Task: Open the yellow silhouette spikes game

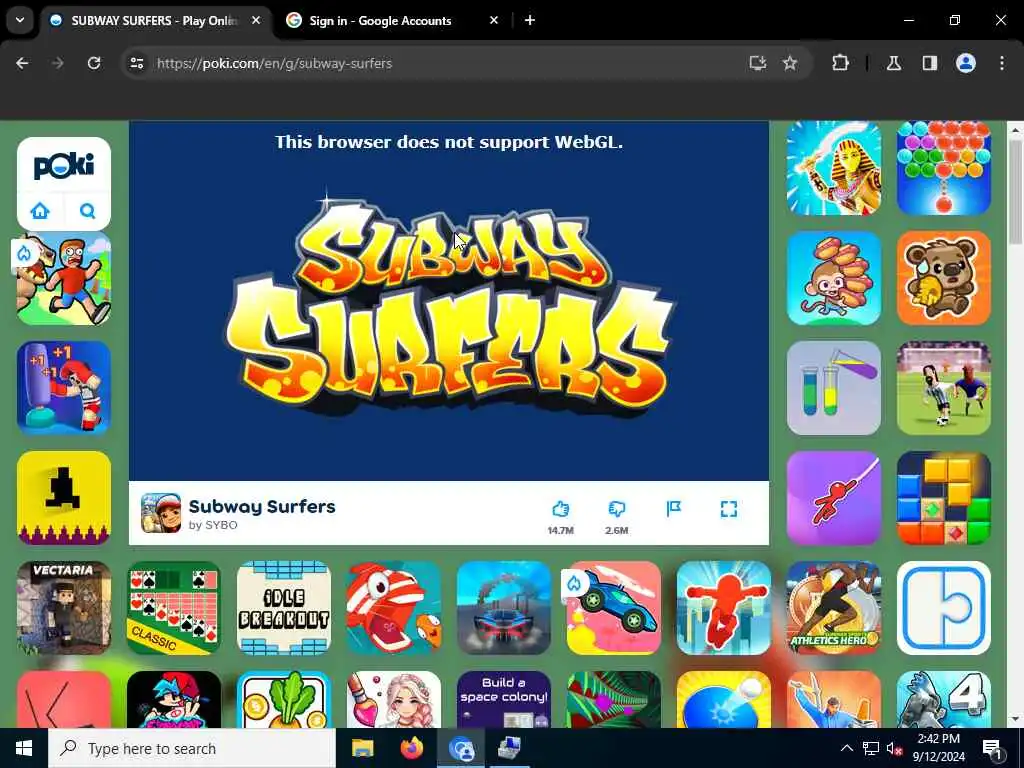Action: (64, 498)
